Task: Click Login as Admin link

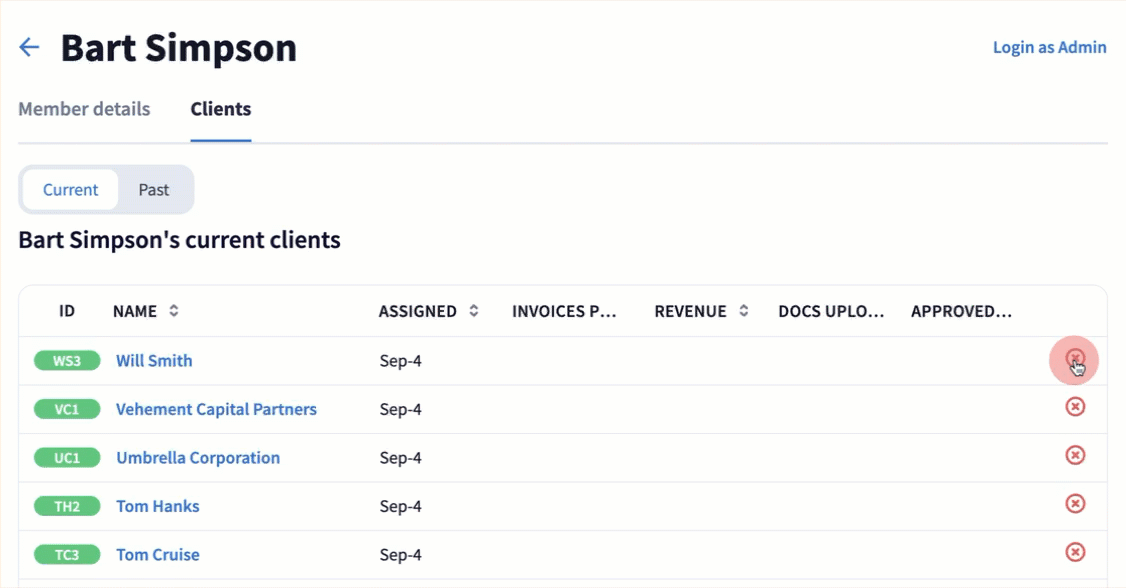Action: (1049, 47)
